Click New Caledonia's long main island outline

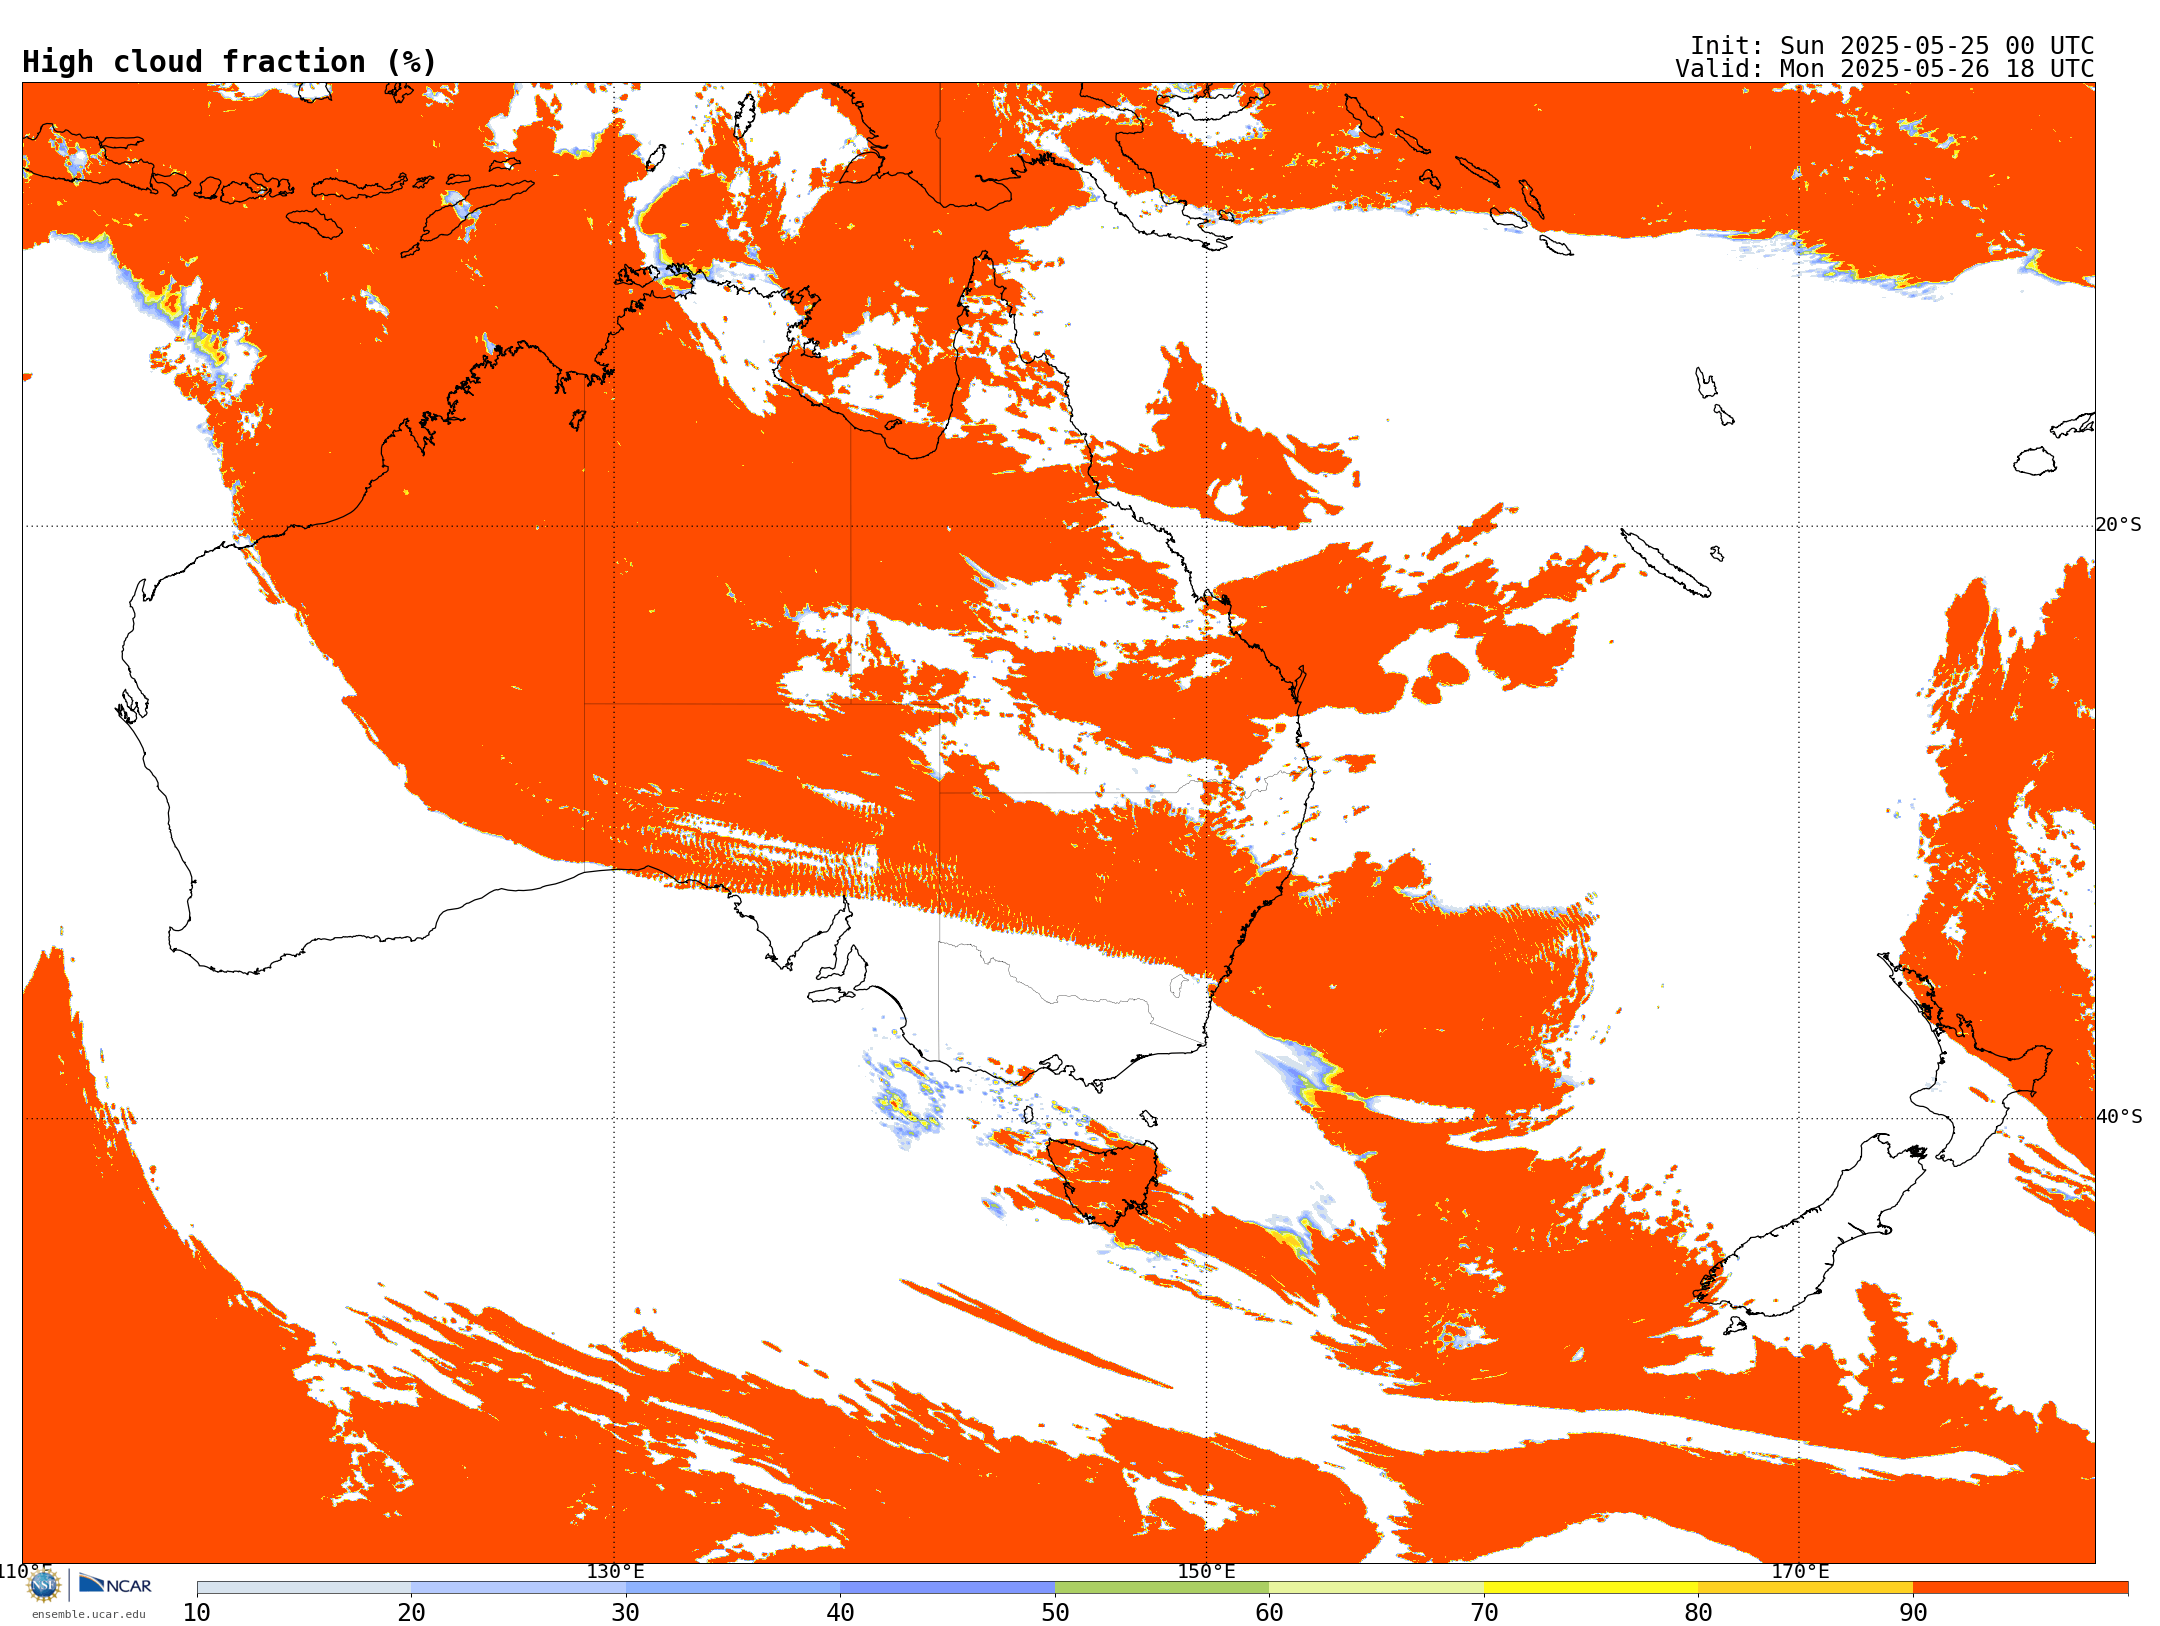click(x=1665, y=563)
